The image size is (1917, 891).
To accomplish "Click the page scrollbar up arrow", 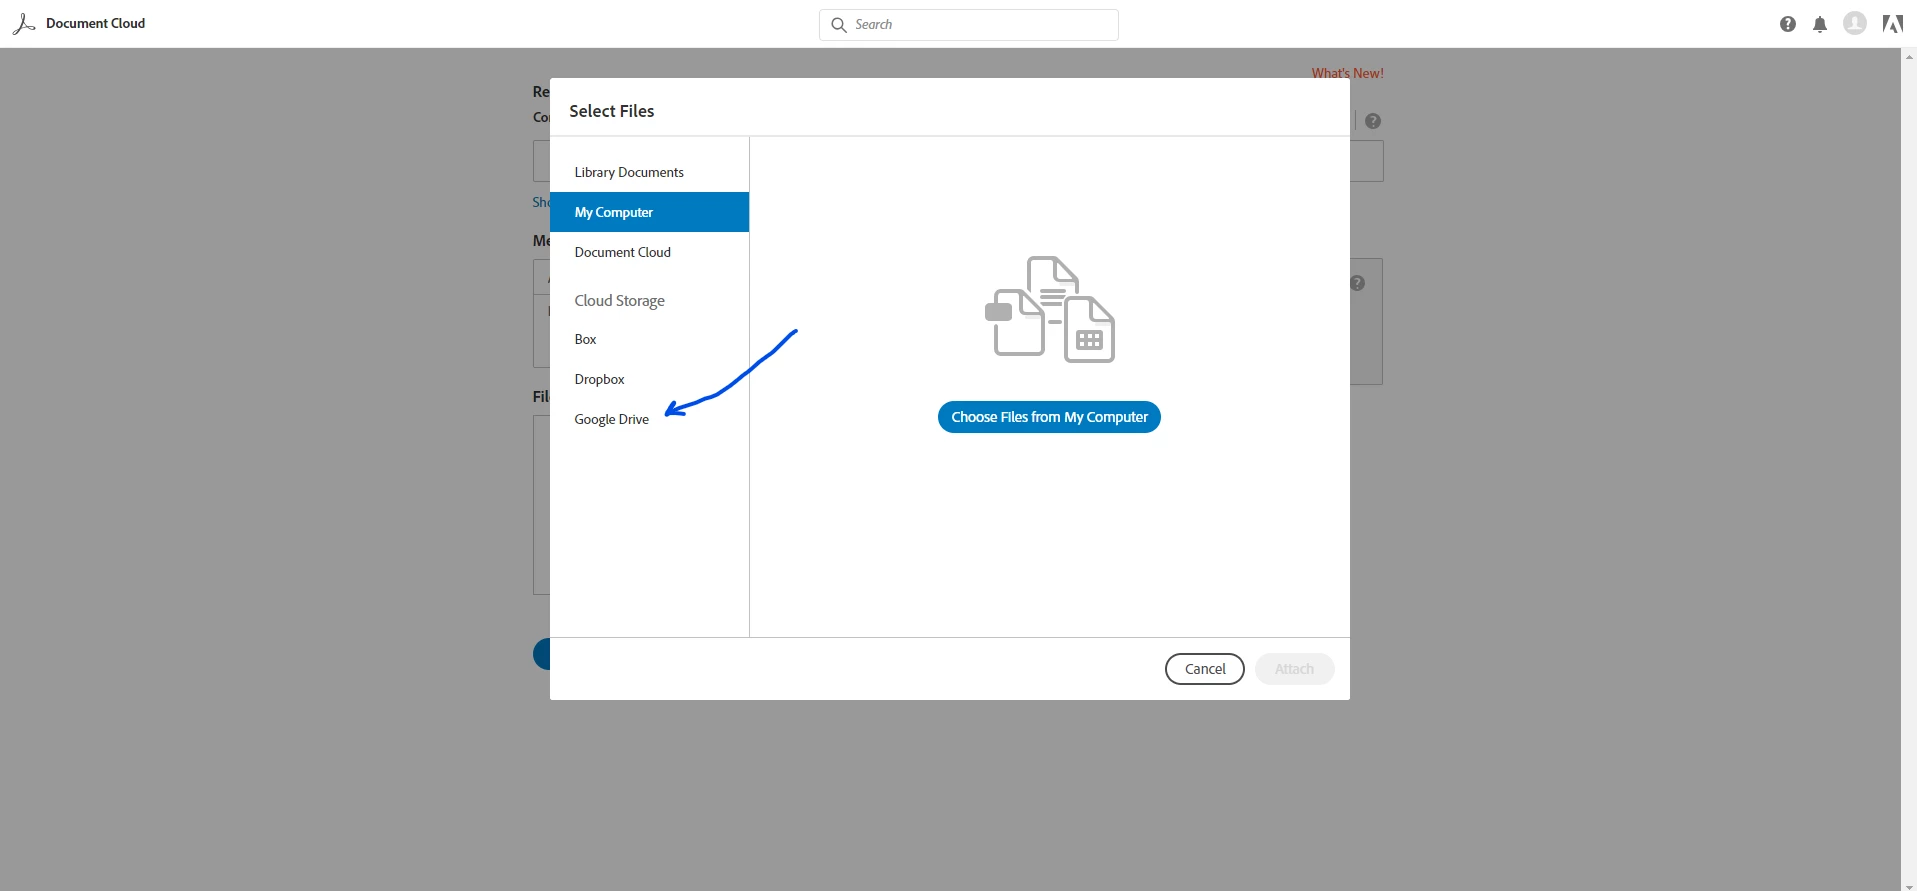I will [x=1909, y=57].
